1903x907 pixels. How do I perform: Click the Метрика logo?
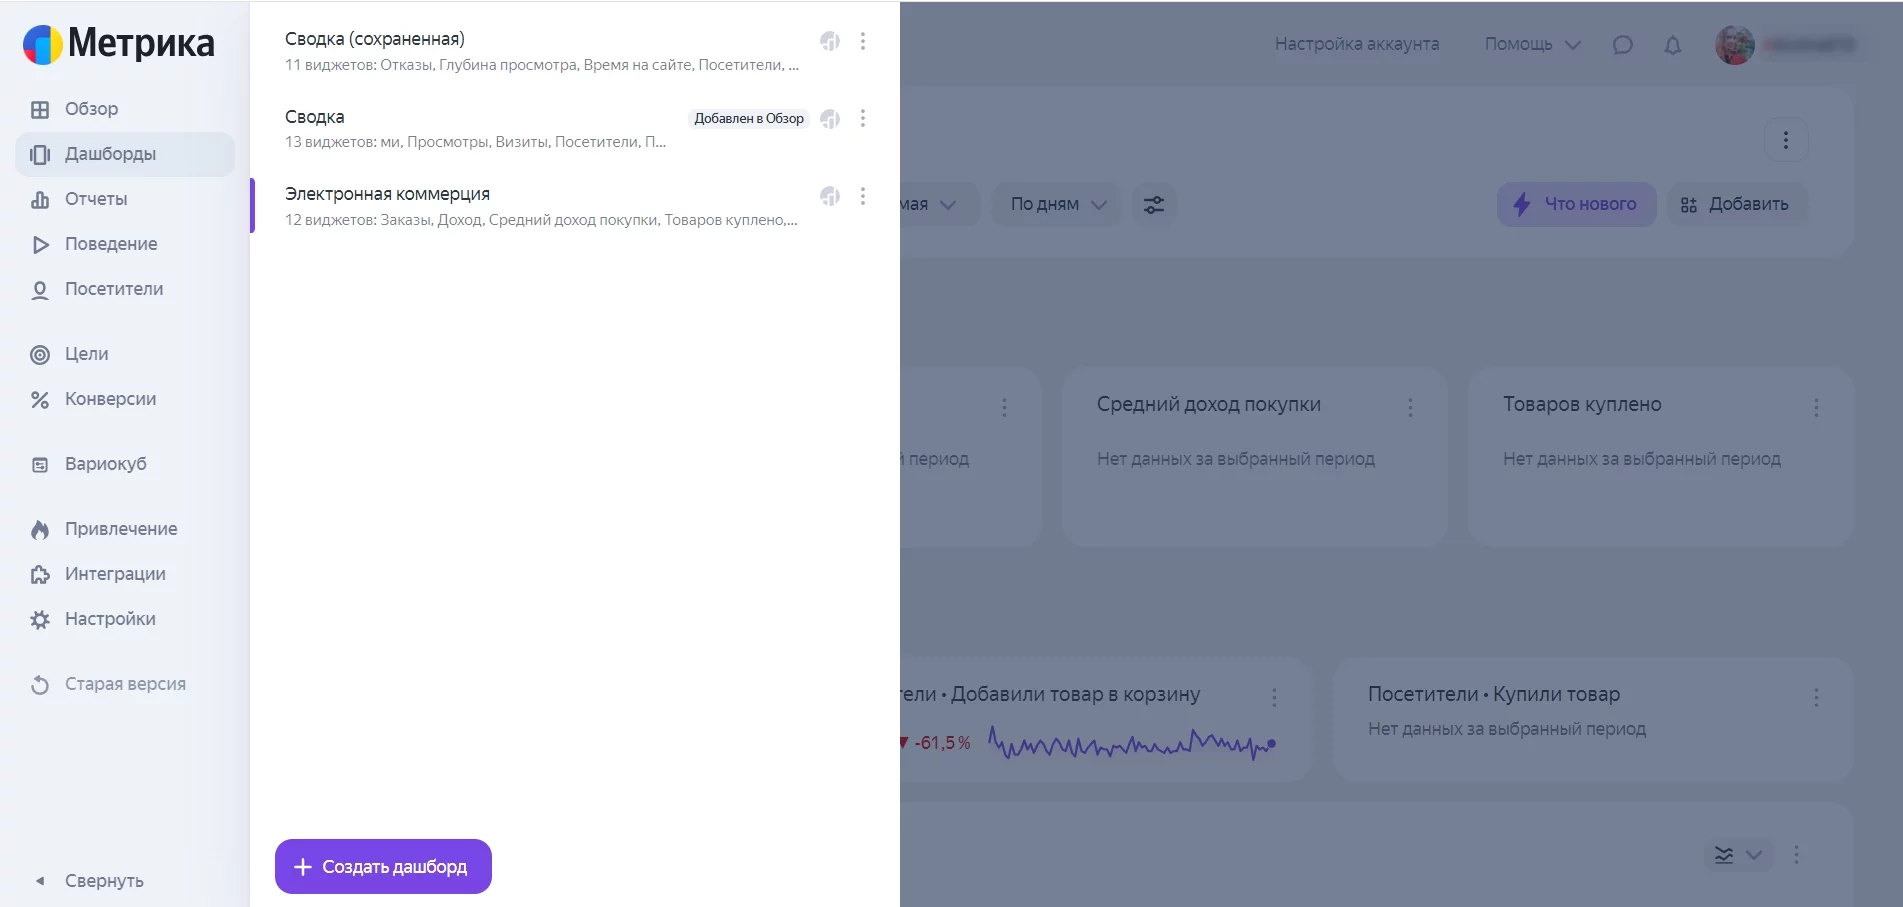pyautogui.click(x=119, y=43)
